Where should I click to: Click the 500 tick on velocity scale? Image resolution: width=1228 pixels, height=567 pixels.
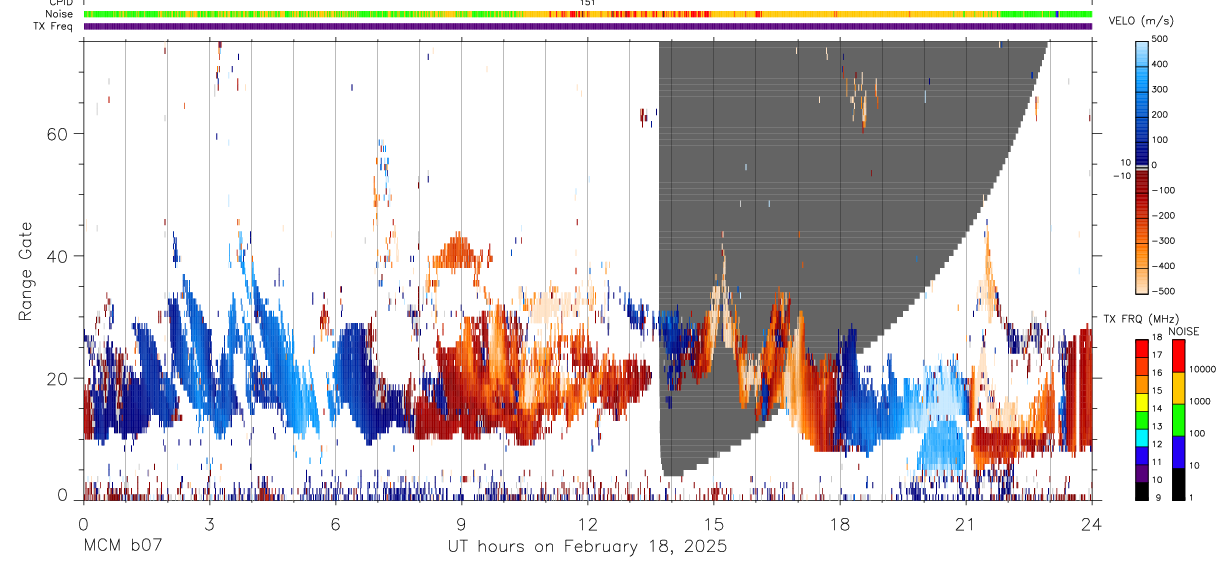[1162, 39]
